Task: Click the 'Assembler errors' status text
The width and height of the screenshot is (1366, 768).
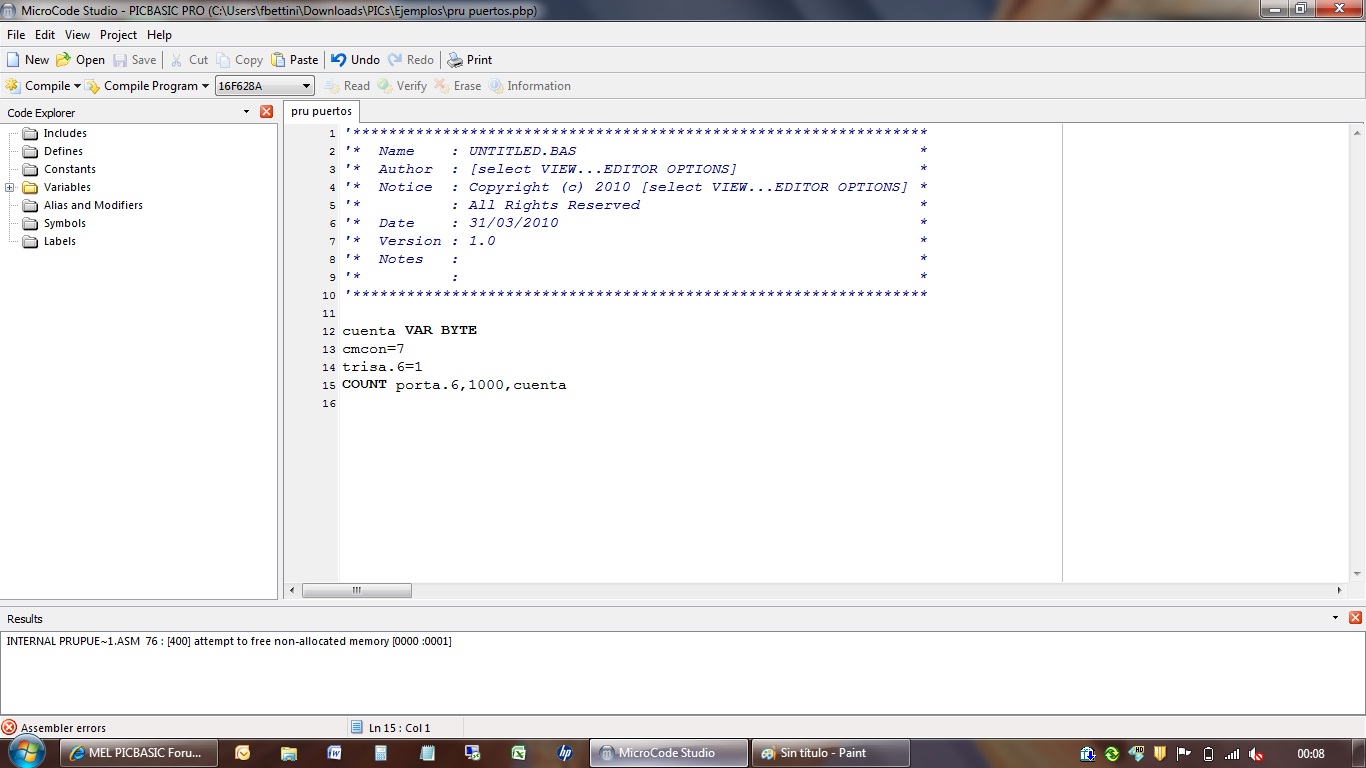Action: point(63,728)
